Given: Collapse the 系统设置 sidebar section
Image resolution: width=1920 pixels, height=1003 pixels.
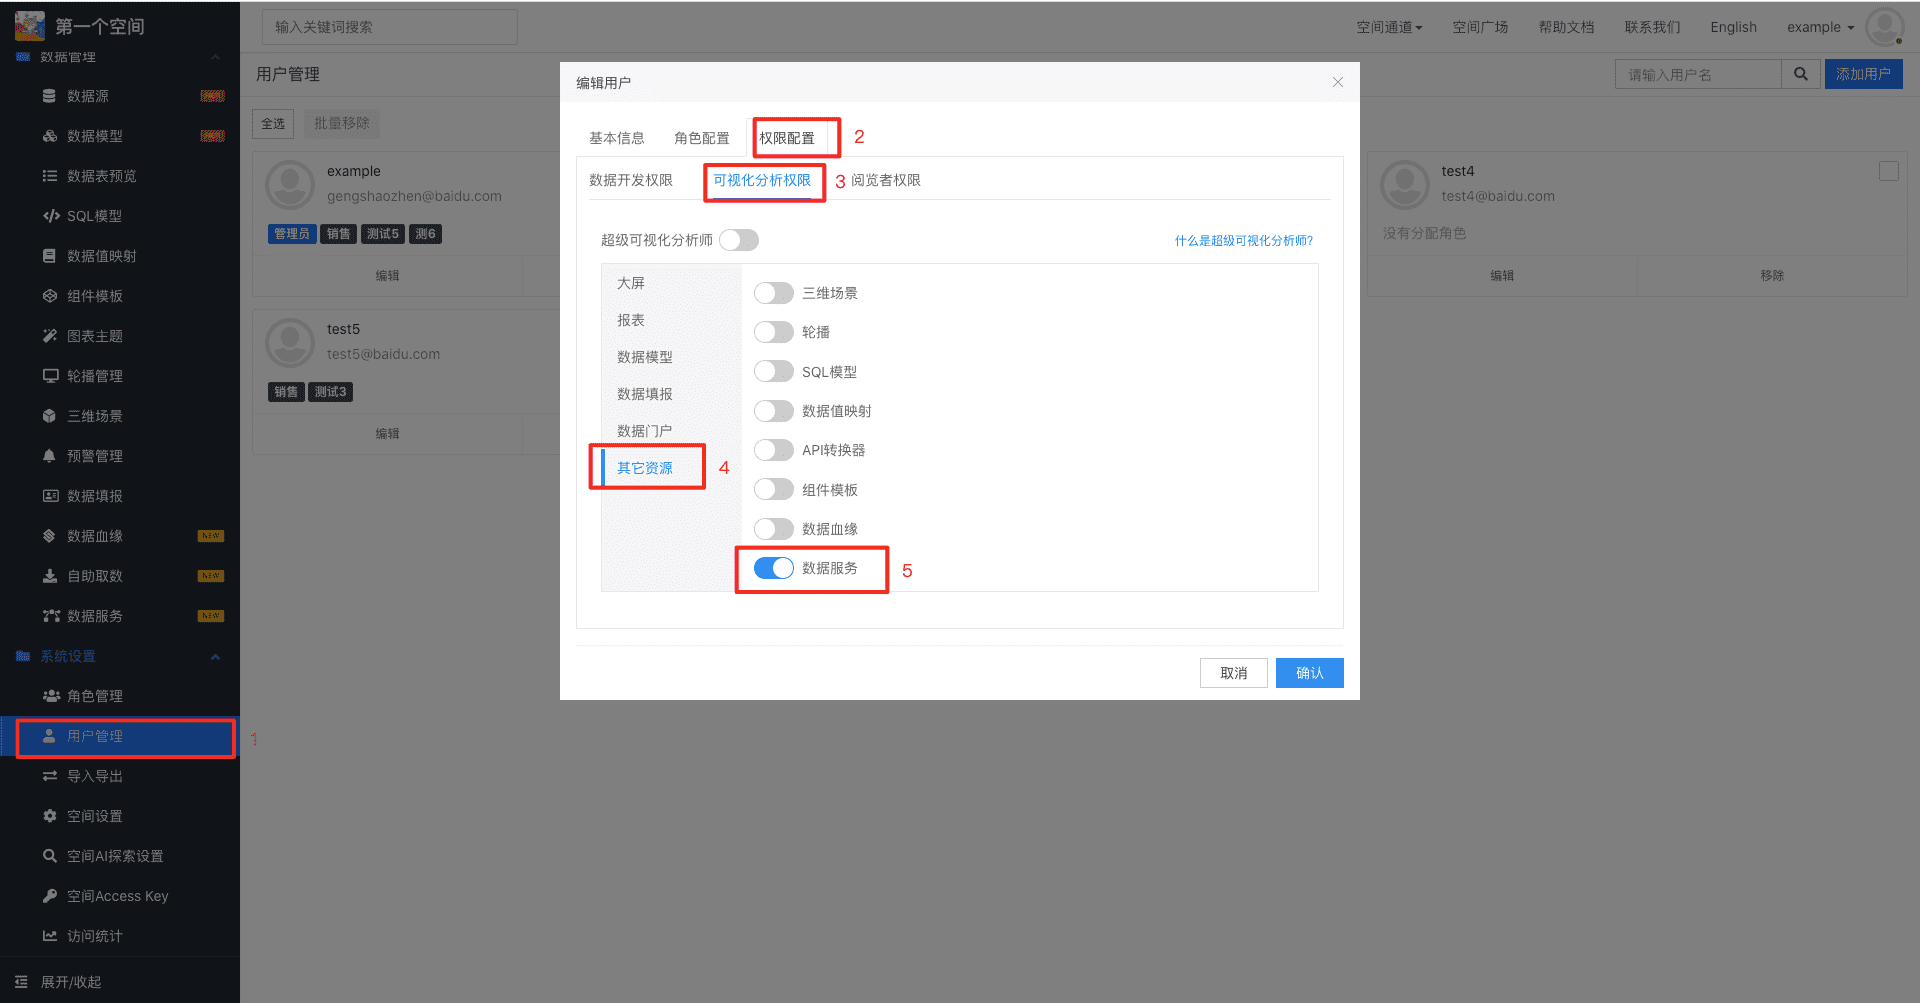Looking at the screenshot, I should [x=215, y=657].
